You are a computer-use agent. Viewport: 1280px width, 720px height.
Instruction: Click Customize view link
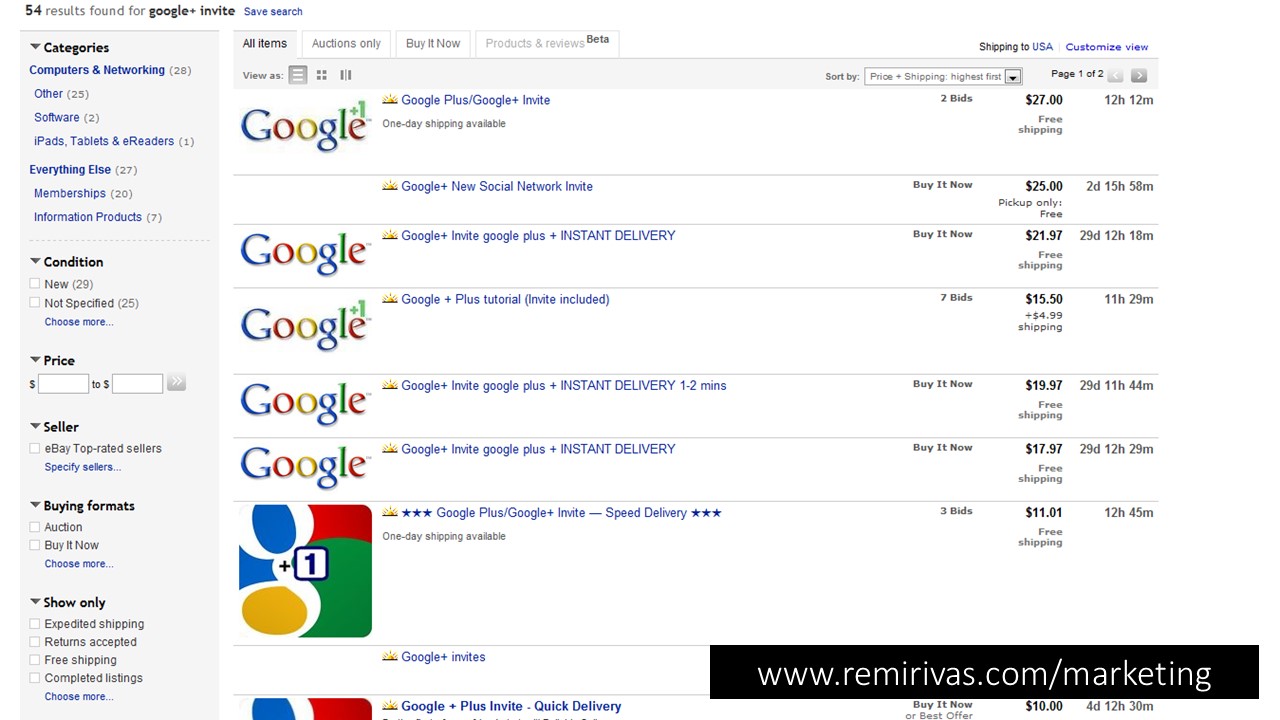[x=1107, y=47]
